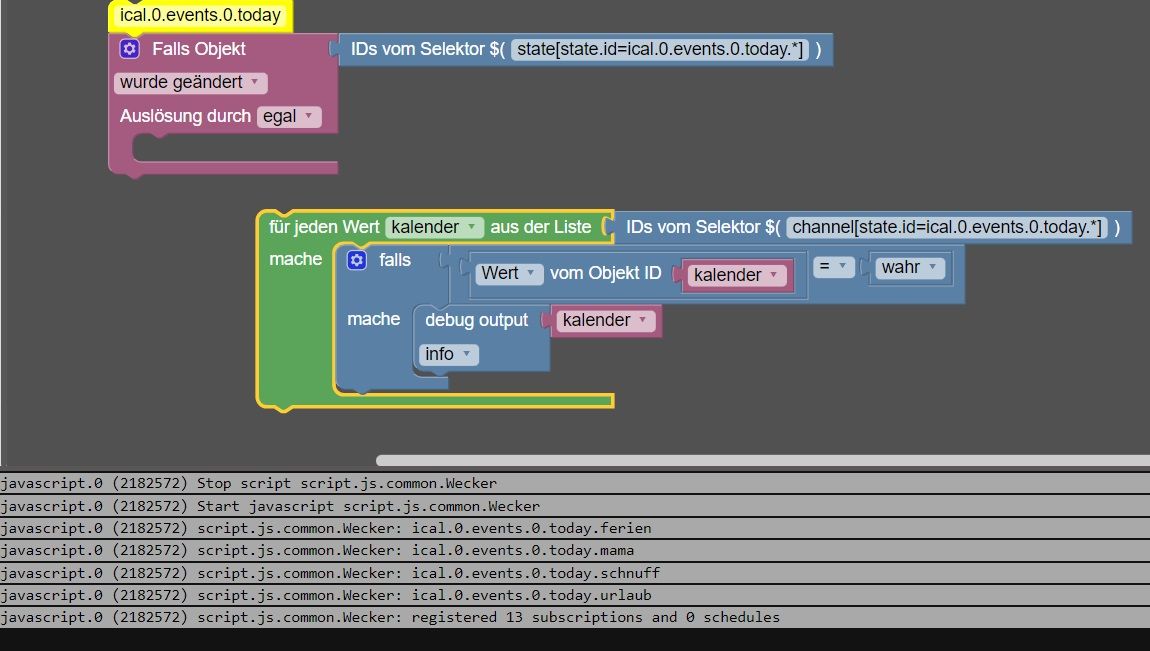Open kalender dropdown in debug output block

(605, 320)
